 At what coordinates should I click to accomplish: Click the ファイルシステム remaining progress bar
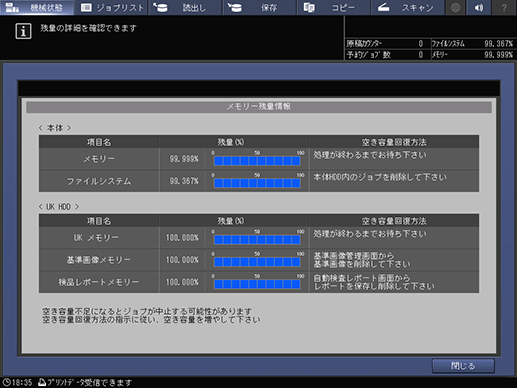257,183
